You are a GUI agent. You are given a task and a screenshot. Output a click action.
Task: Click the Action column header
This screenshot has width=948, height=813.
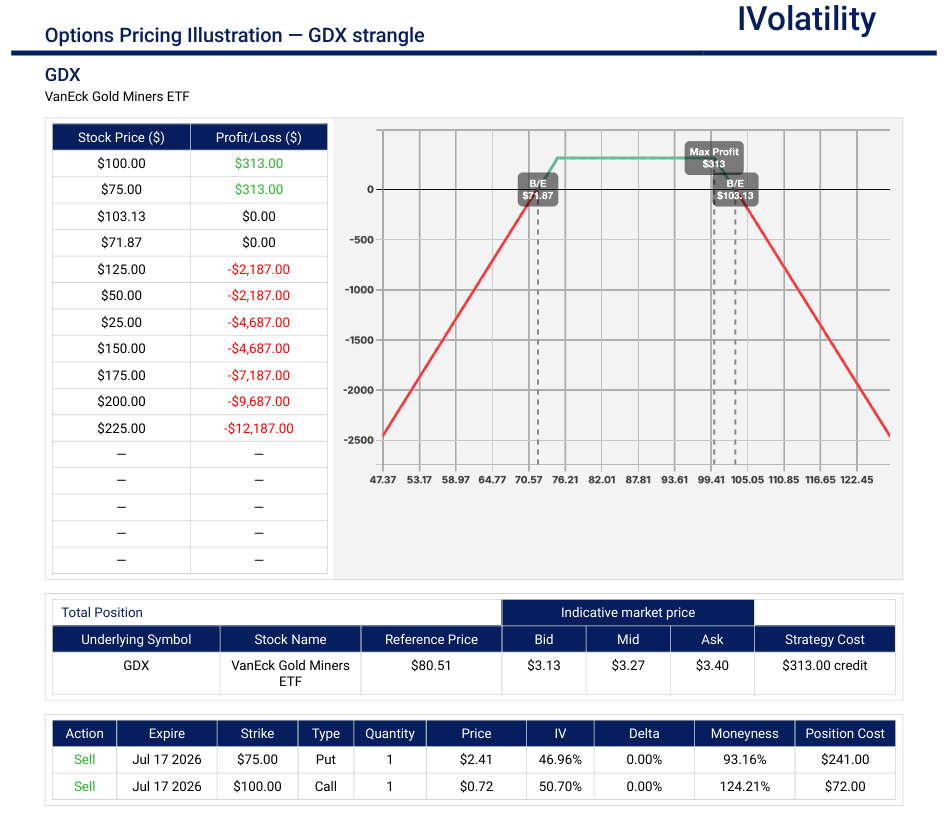(84, 733)
